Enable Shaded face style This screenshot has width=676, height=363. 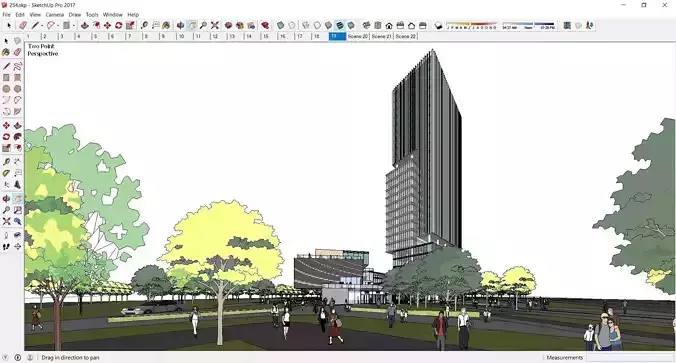pyautogui.click(x=329, y=26)
